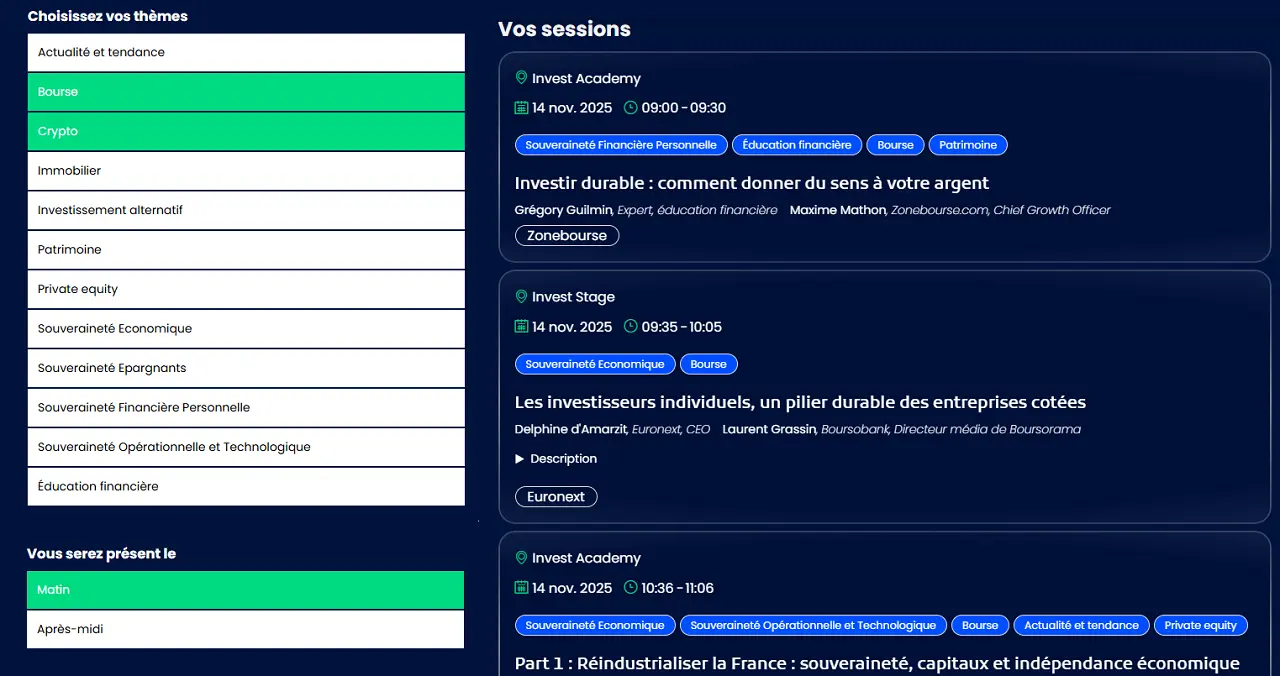Screen dimensions: 1280x676
Task: Click the clock icon next to 10:36 - 11:06
Action: [631, 588]
